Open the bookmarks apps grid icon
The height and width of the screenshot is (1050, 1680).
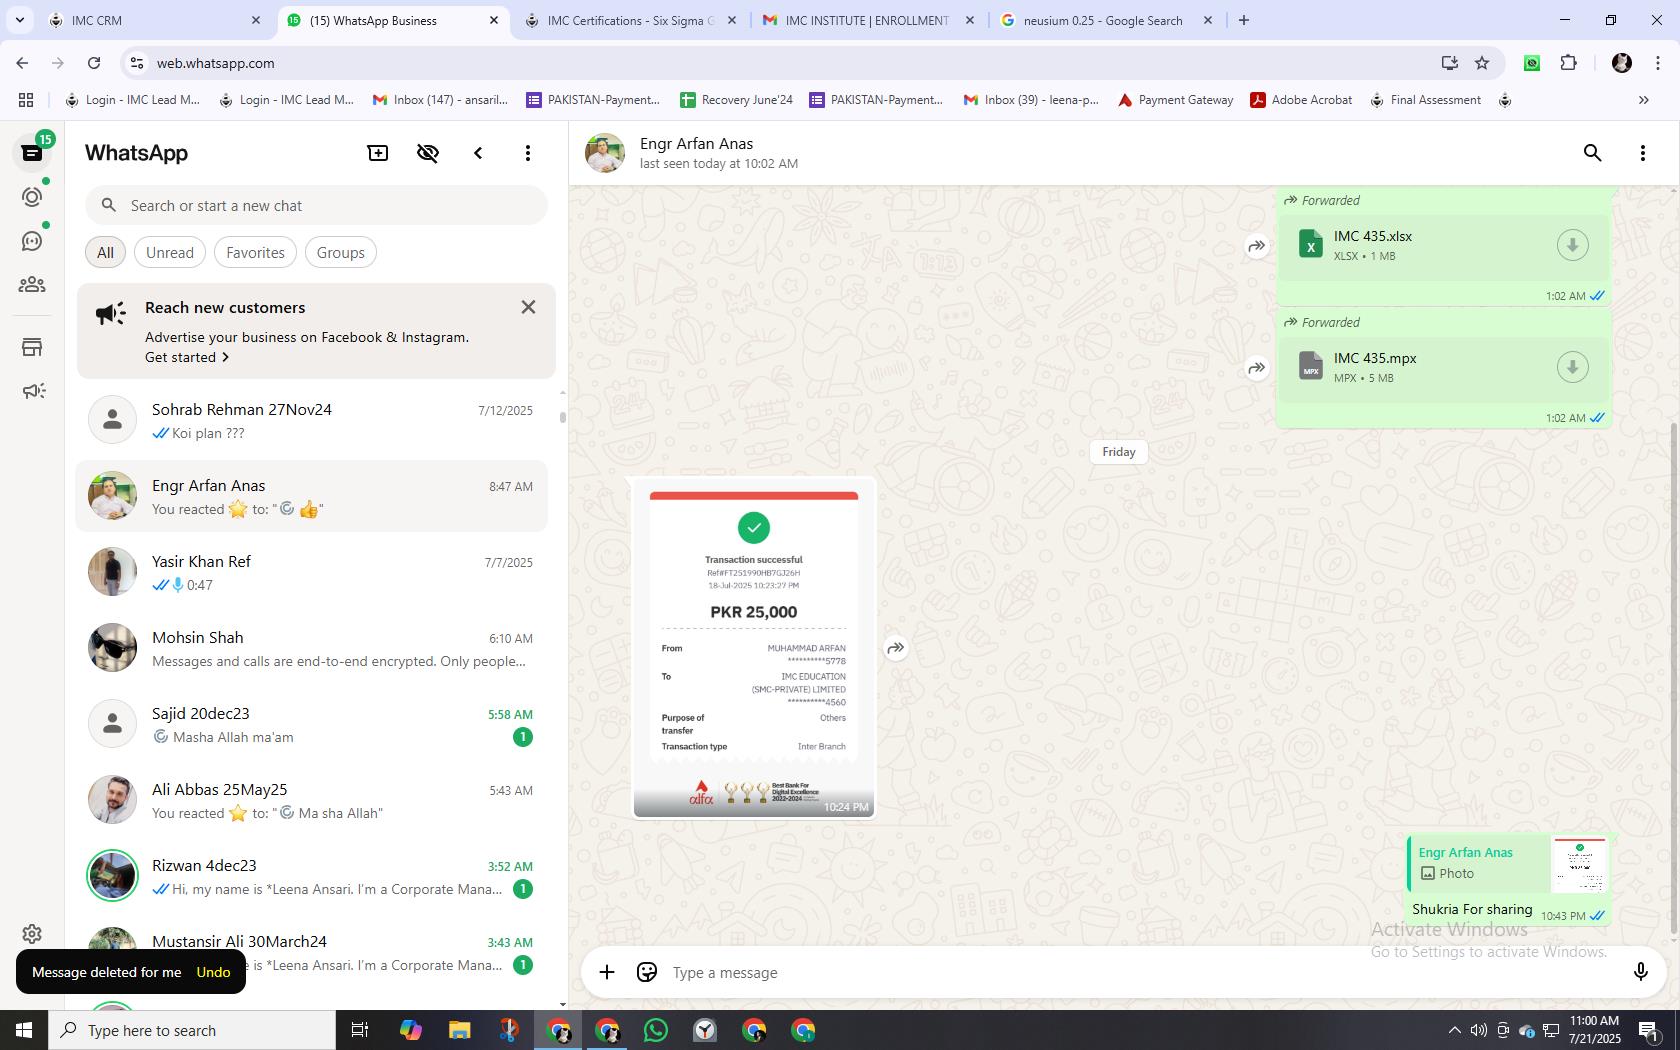tap(26, 100)
